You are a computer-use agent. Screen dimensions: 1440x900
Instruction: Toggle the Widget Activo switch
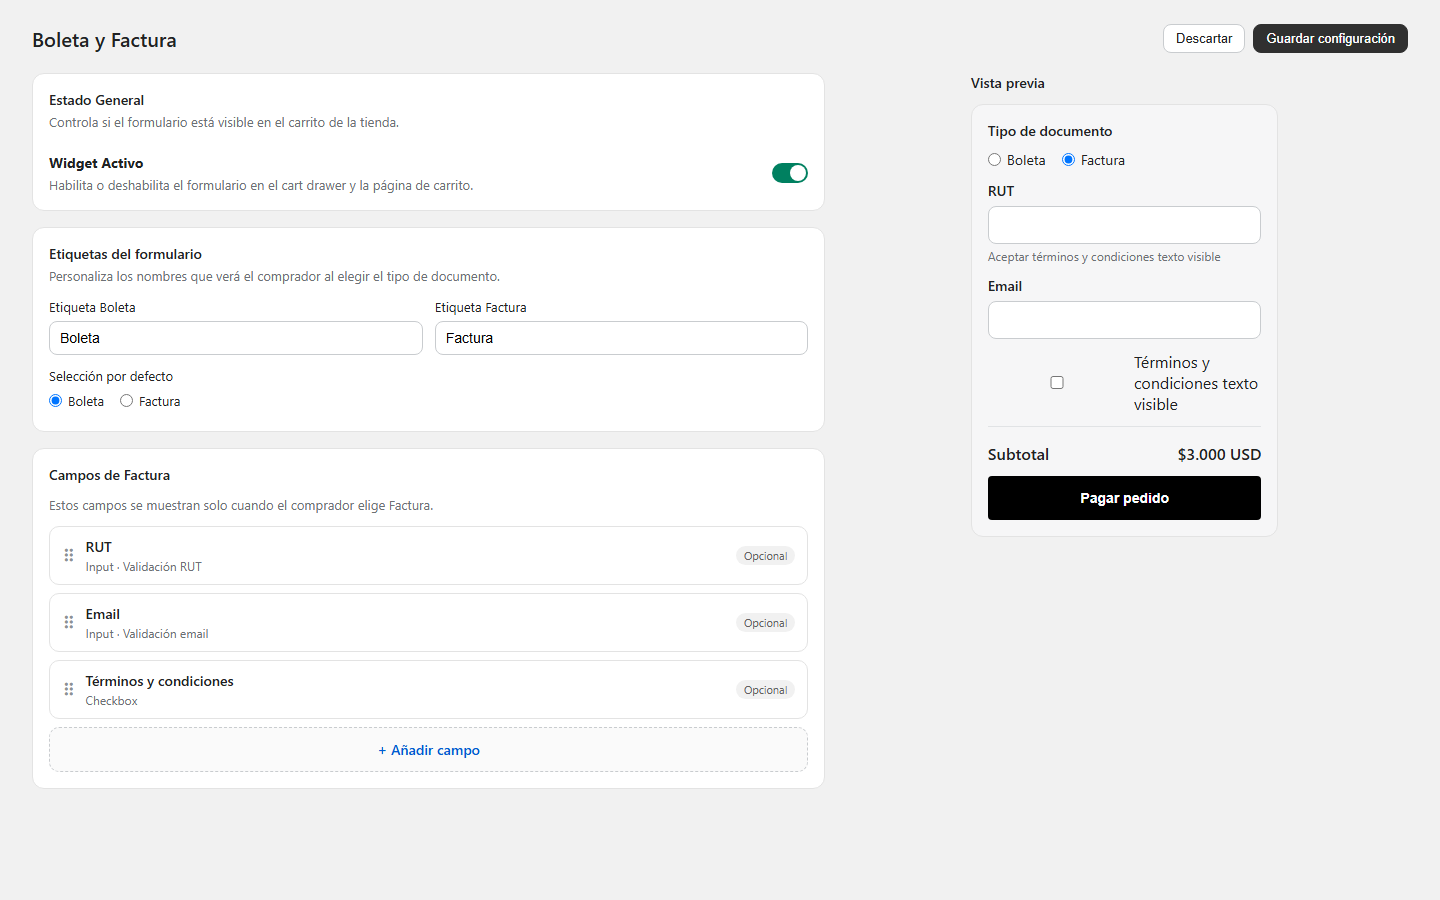click(789, 173)
